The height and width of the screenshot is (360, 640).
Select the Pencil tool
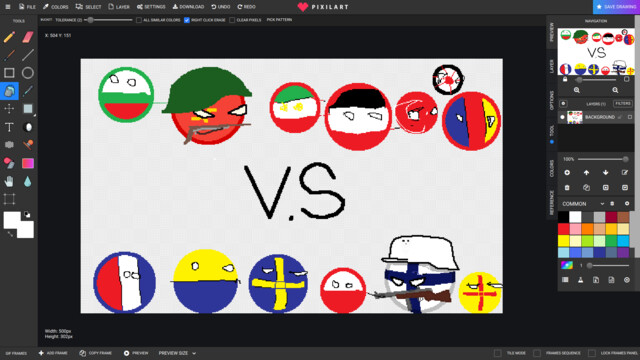(x=9, y=37)
